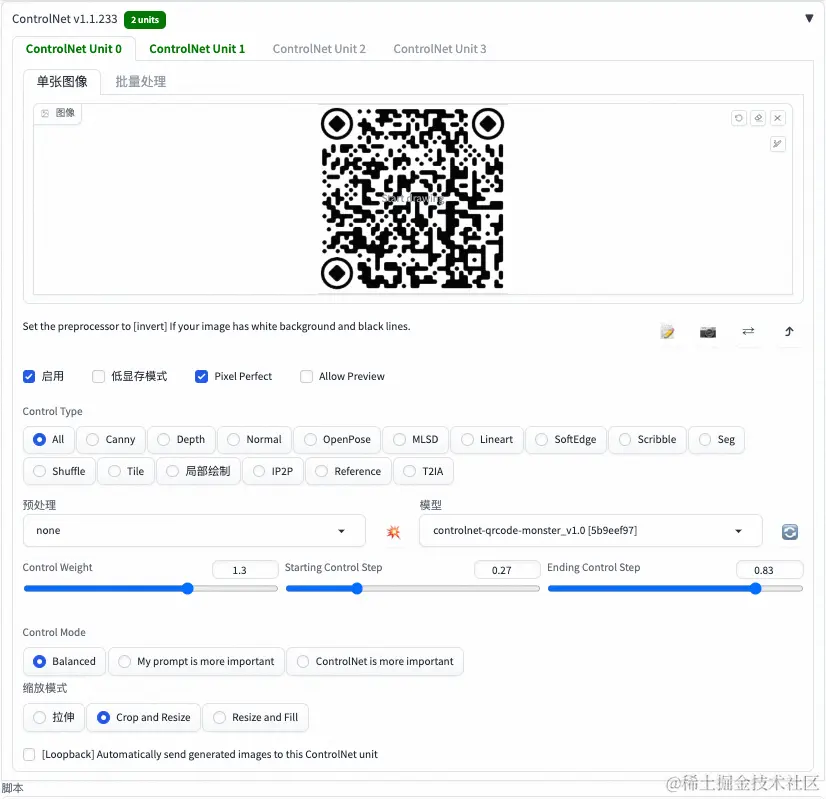The image size is (826, 799).
Task: Click the ControlNet v1.1.233 title
Action: 65,19
